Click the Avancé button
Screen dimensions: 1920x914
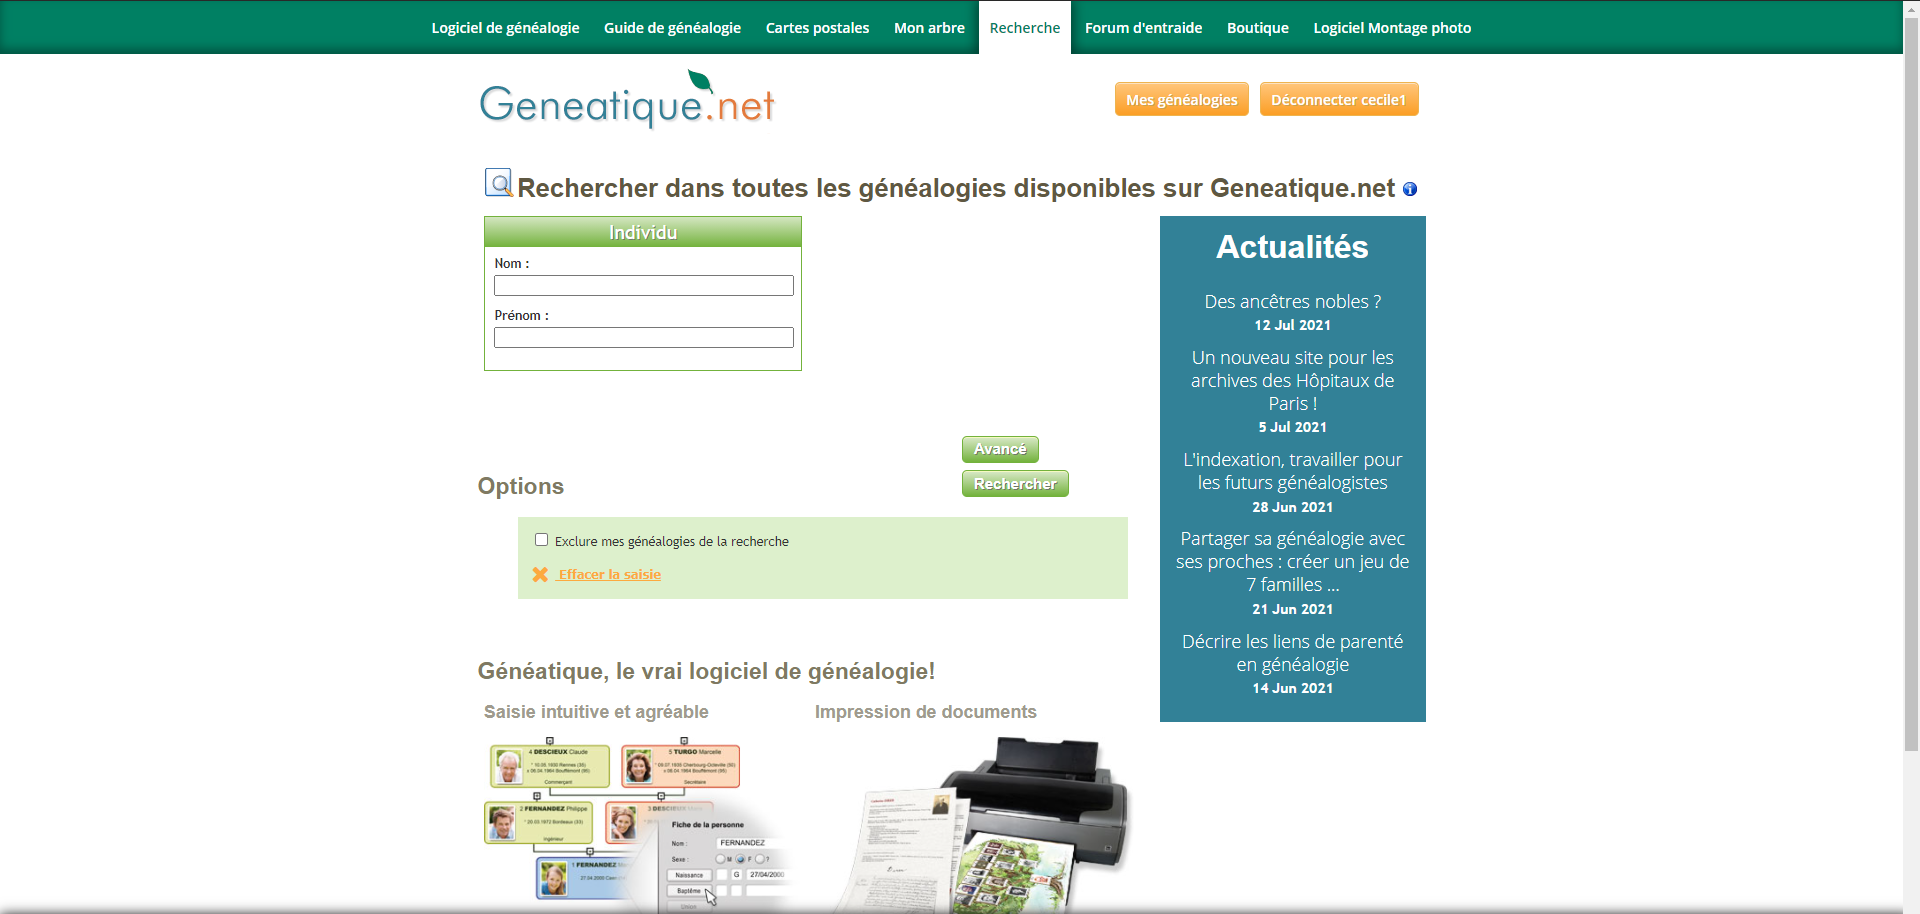click(x=1000, y=449)
